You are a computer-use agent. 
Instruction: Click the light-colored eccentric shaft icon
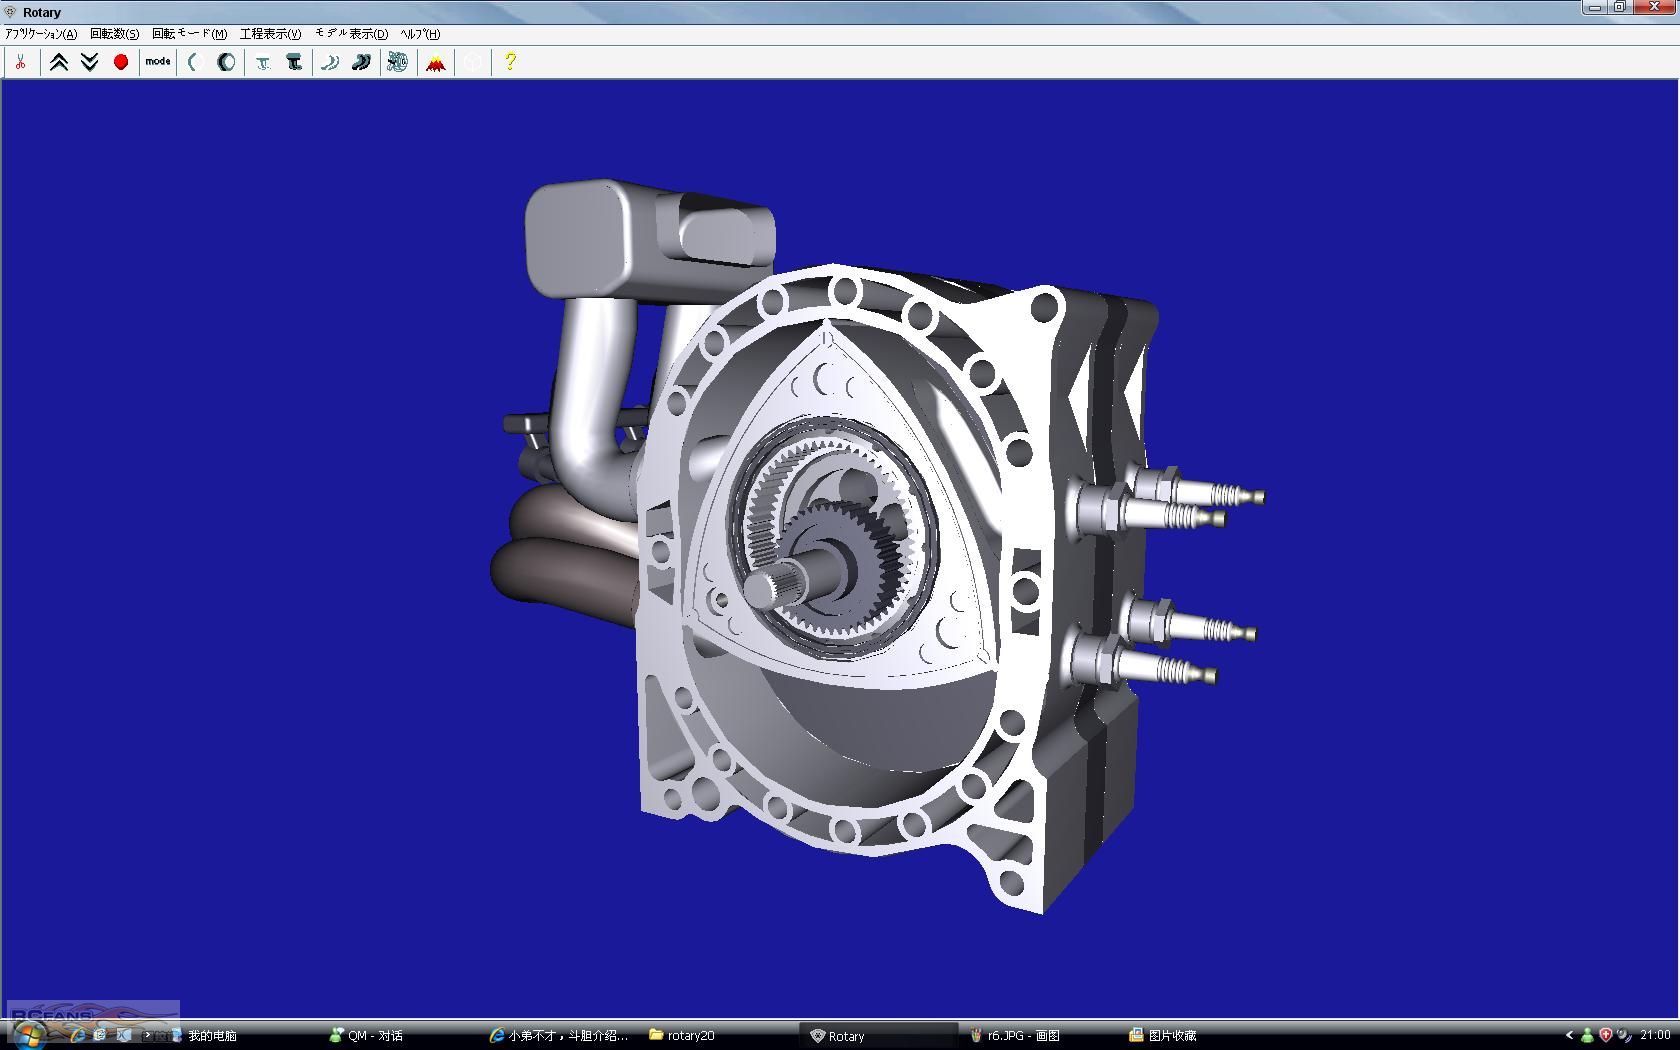coord(263,62)
